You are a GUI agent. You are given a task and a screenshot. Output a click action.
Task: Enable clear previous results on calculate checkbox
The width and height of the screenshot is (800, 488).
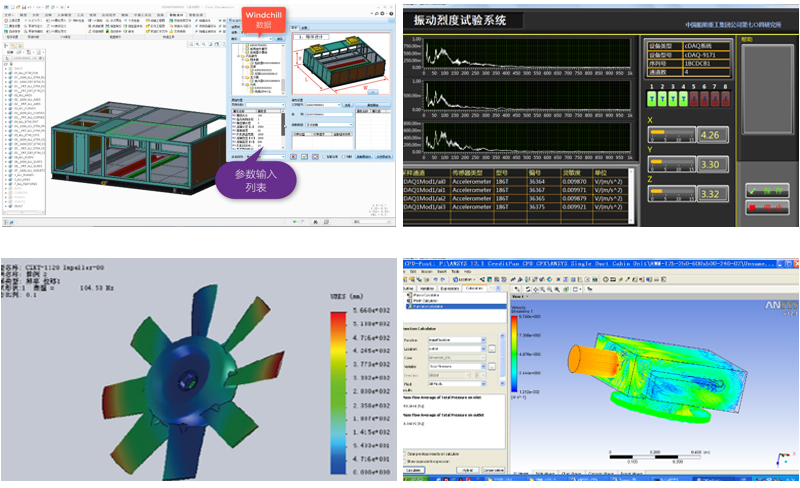404,454
